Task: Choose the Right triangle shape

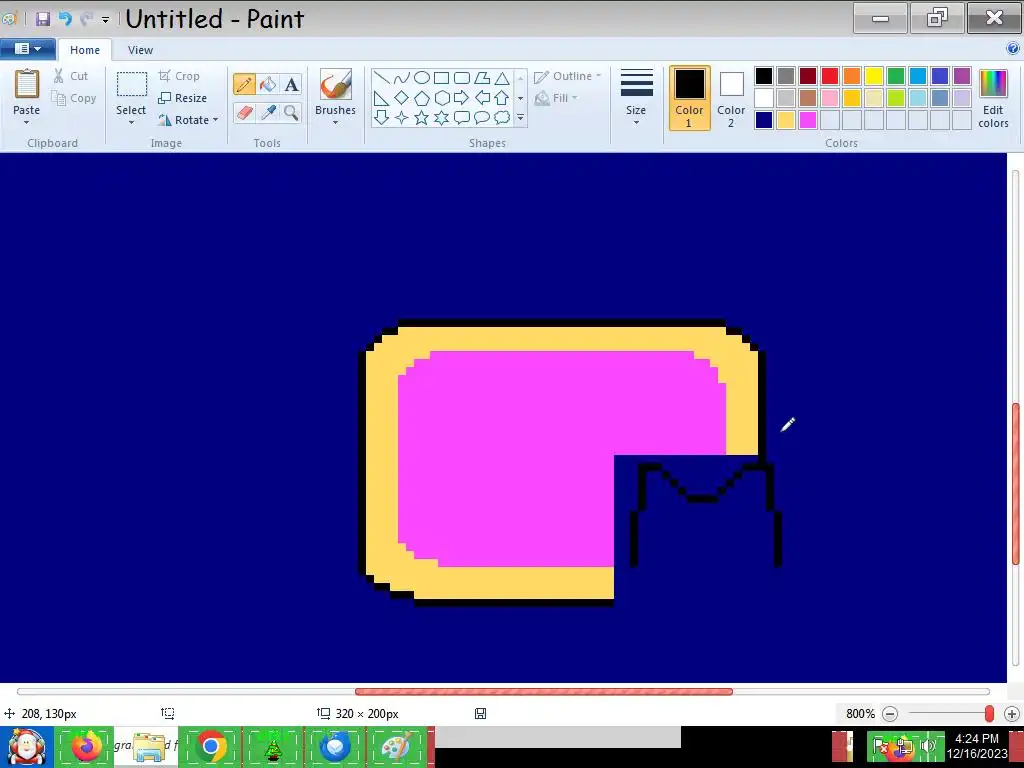Action: click(x=382, y=98)
